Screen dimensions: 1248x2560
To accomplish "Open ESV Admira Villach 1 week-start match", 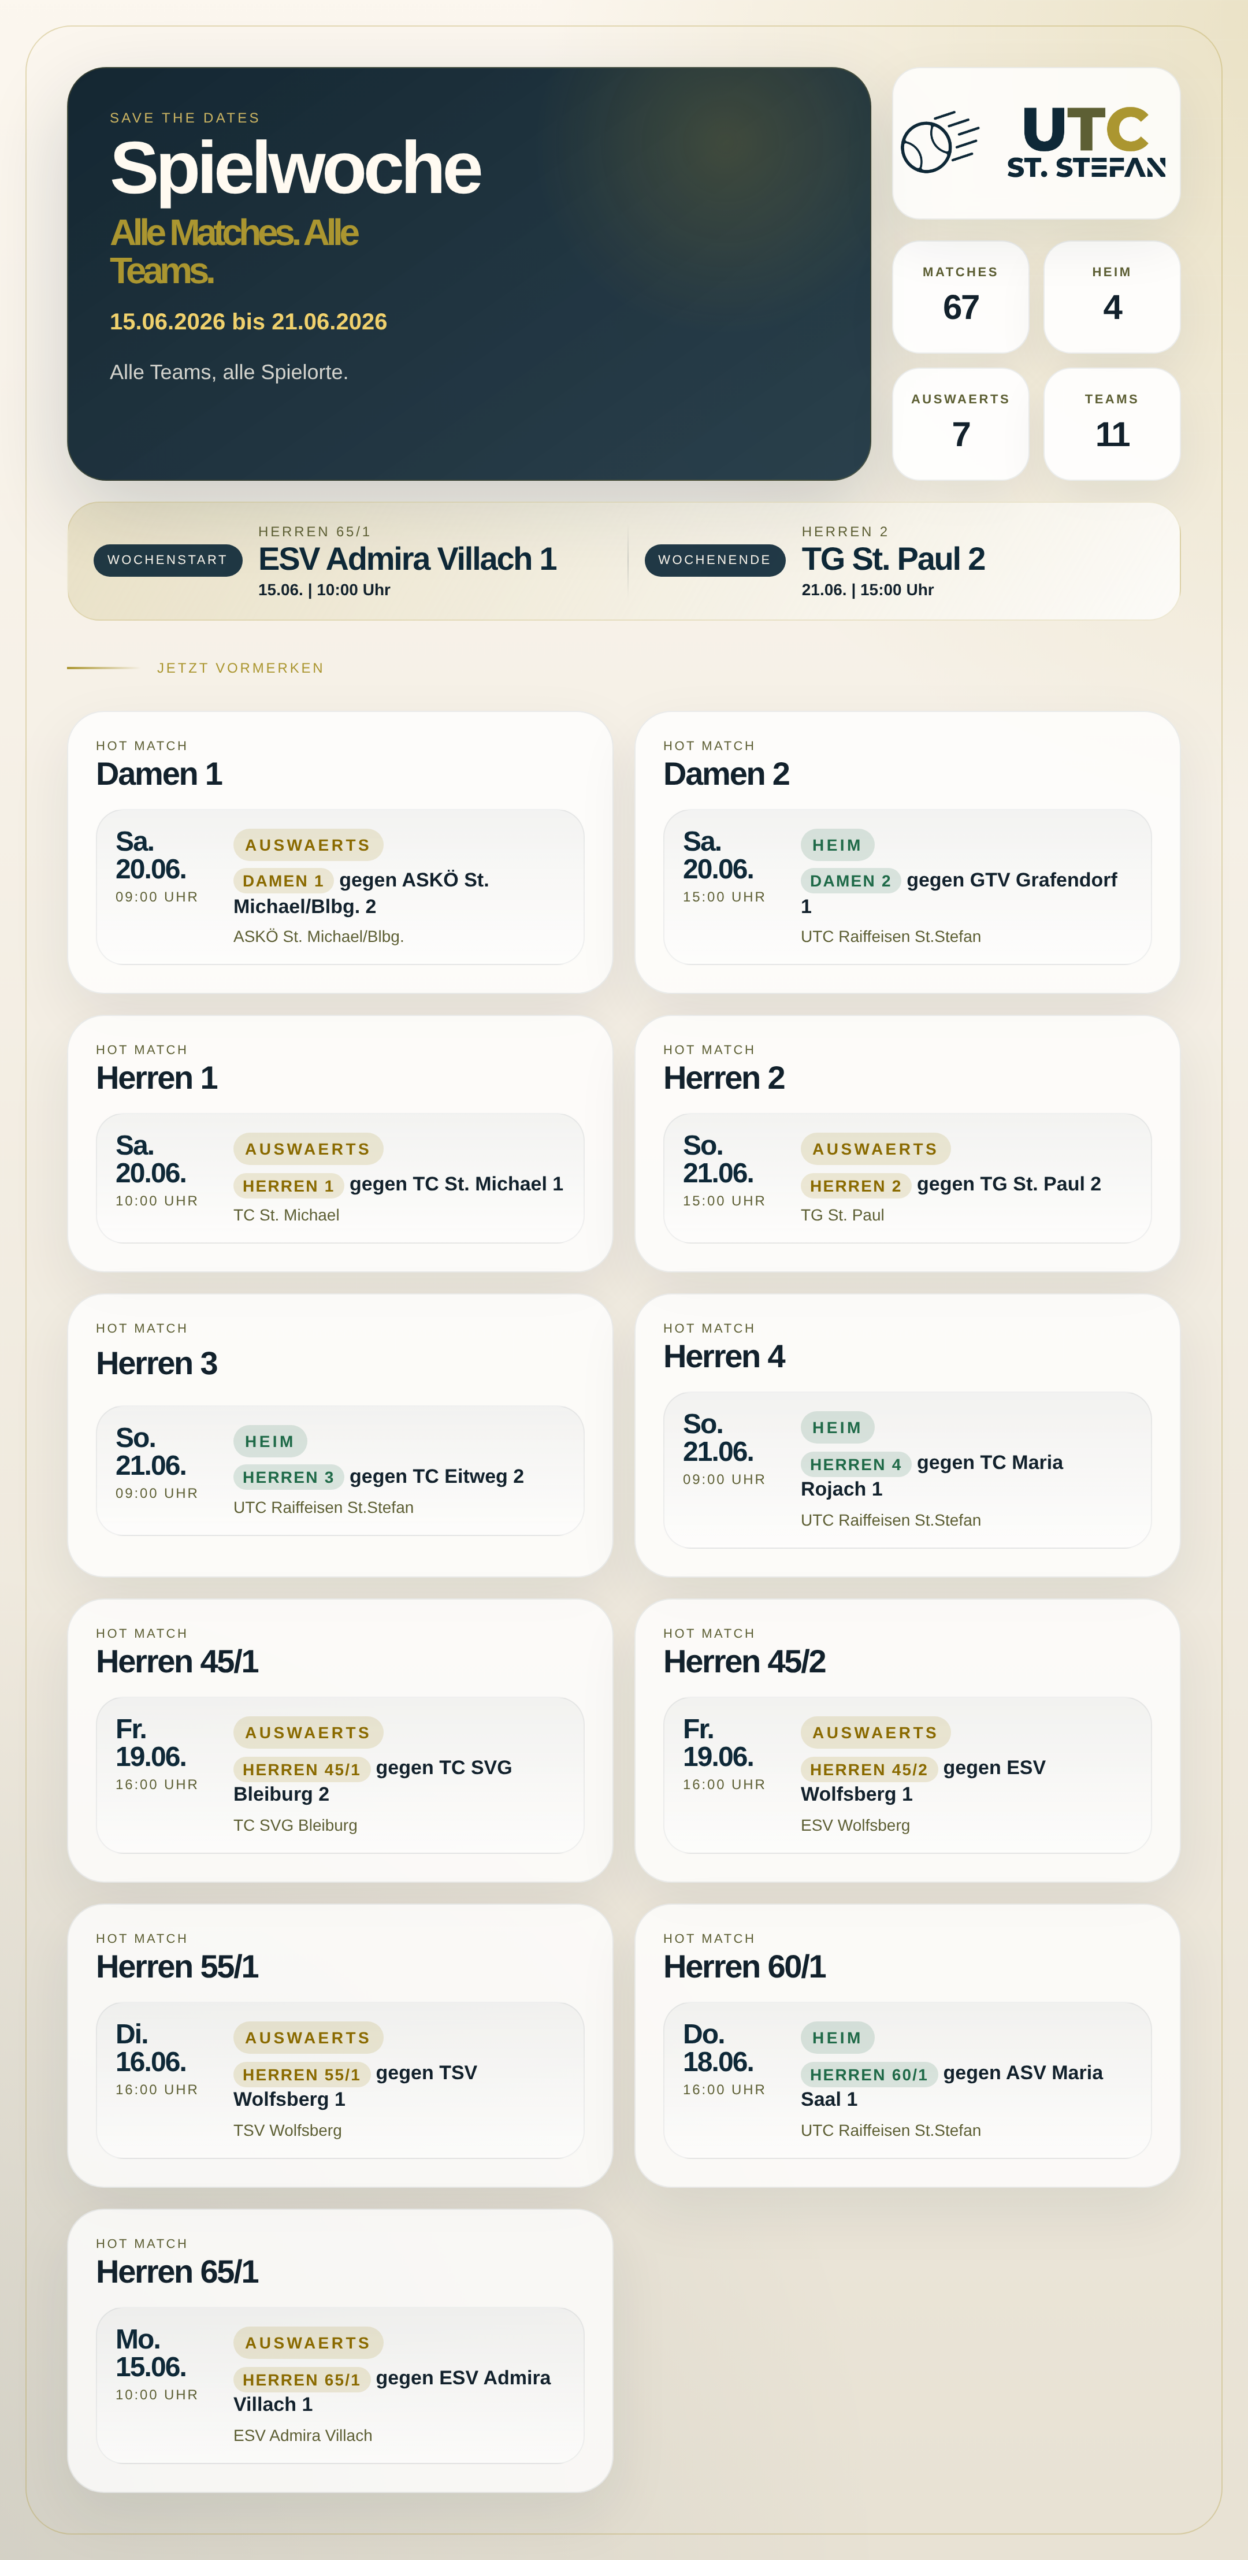I will [x=407, y=559].
